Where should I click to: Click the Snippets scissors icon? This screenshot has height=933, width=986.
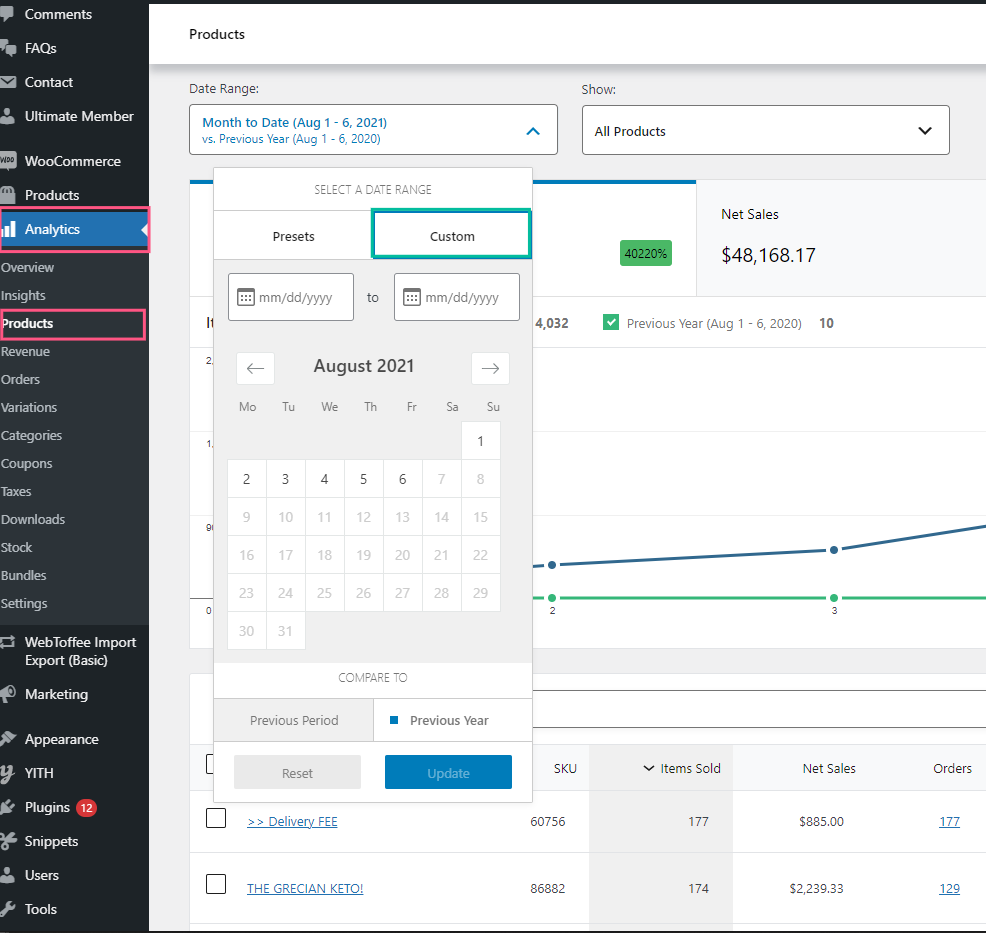8,842
